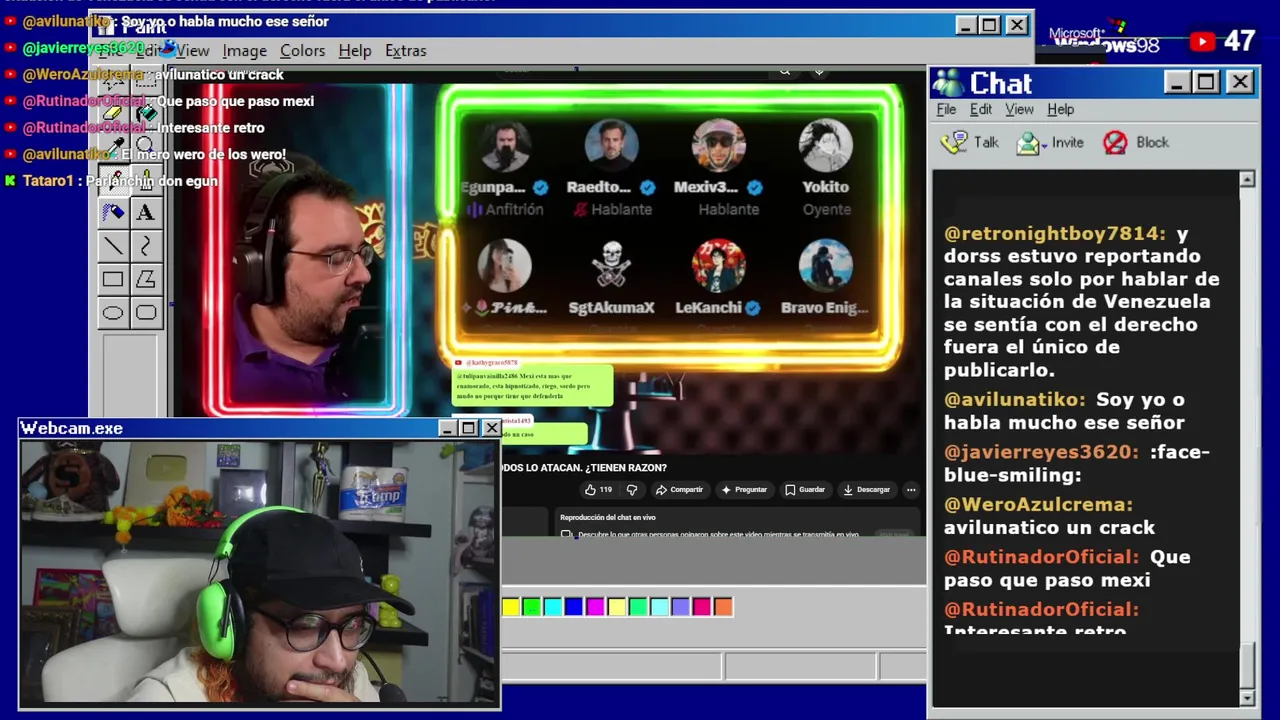
Task: Click the Chat scrollbar down arrow
Action: pos(1247,697)
